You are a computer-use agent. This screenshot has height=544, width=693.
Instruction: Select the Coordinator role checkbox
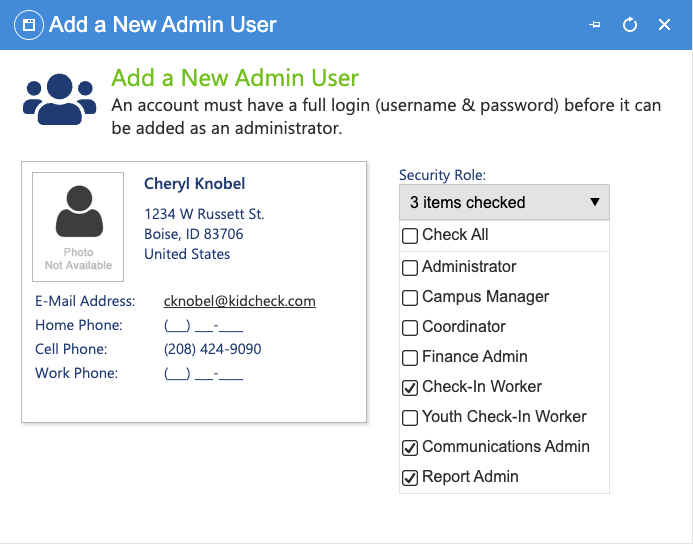pos(410,328)
